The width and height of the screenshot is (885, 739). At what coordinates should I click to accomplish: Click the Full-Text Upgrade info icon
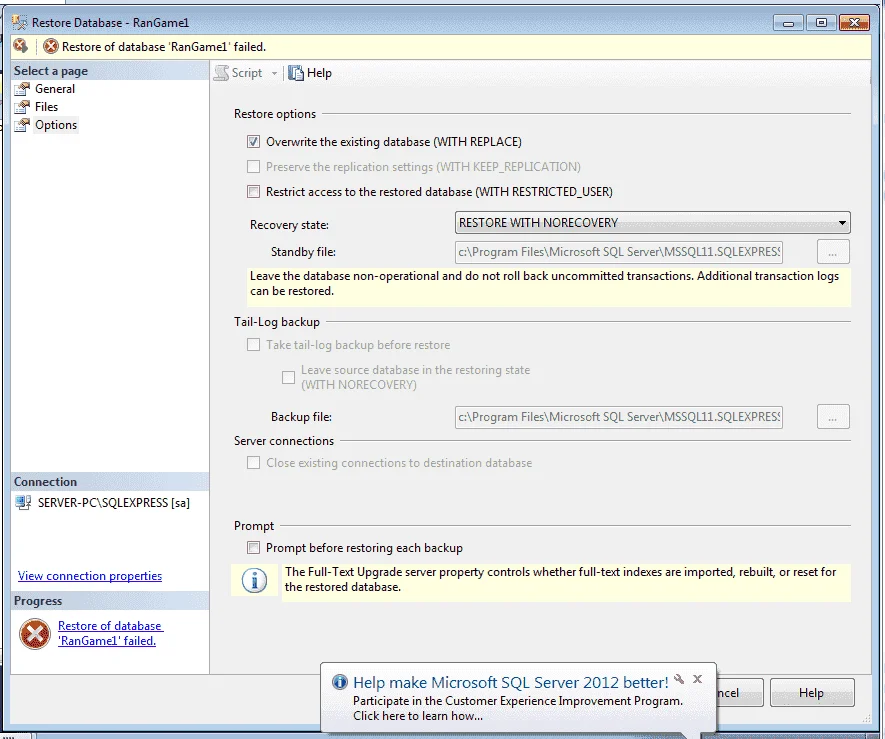pos(255,580)
